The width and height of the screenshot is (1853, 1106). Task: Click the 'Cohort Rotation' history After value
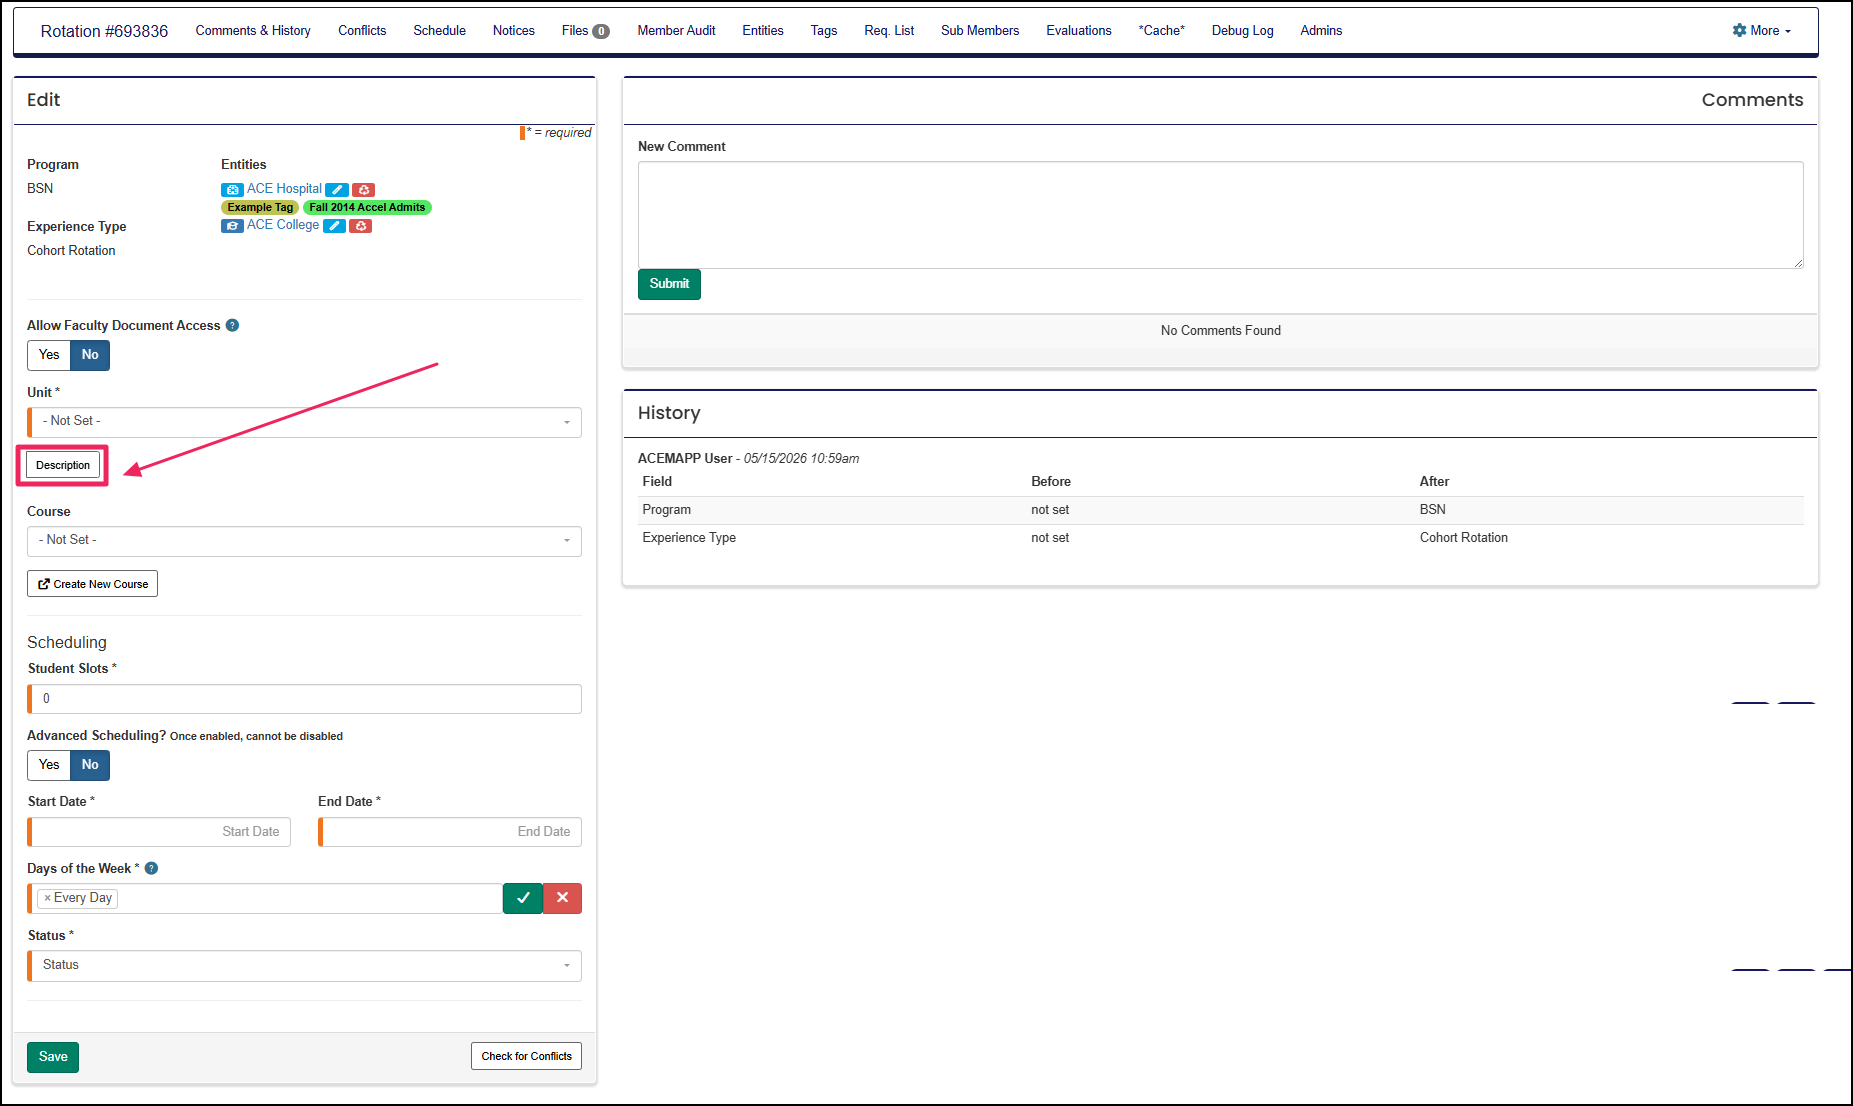[x=1463, y=538]
